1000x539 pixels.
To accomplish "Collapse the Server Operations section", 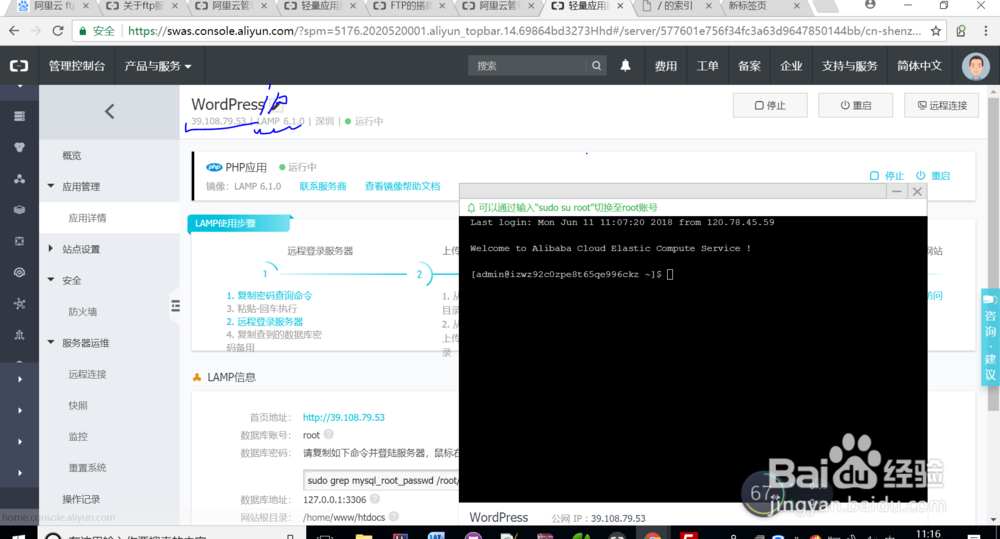I will coord(51,342).
